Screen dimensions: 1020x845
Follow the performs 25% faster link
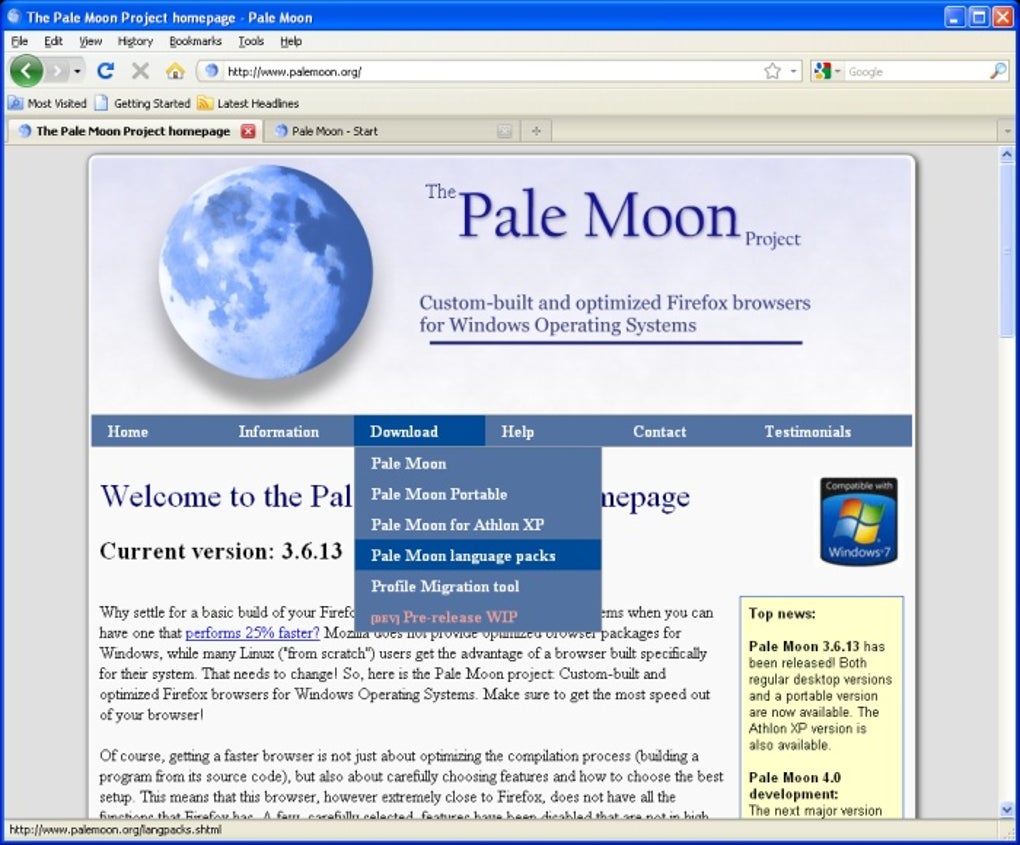252,632
